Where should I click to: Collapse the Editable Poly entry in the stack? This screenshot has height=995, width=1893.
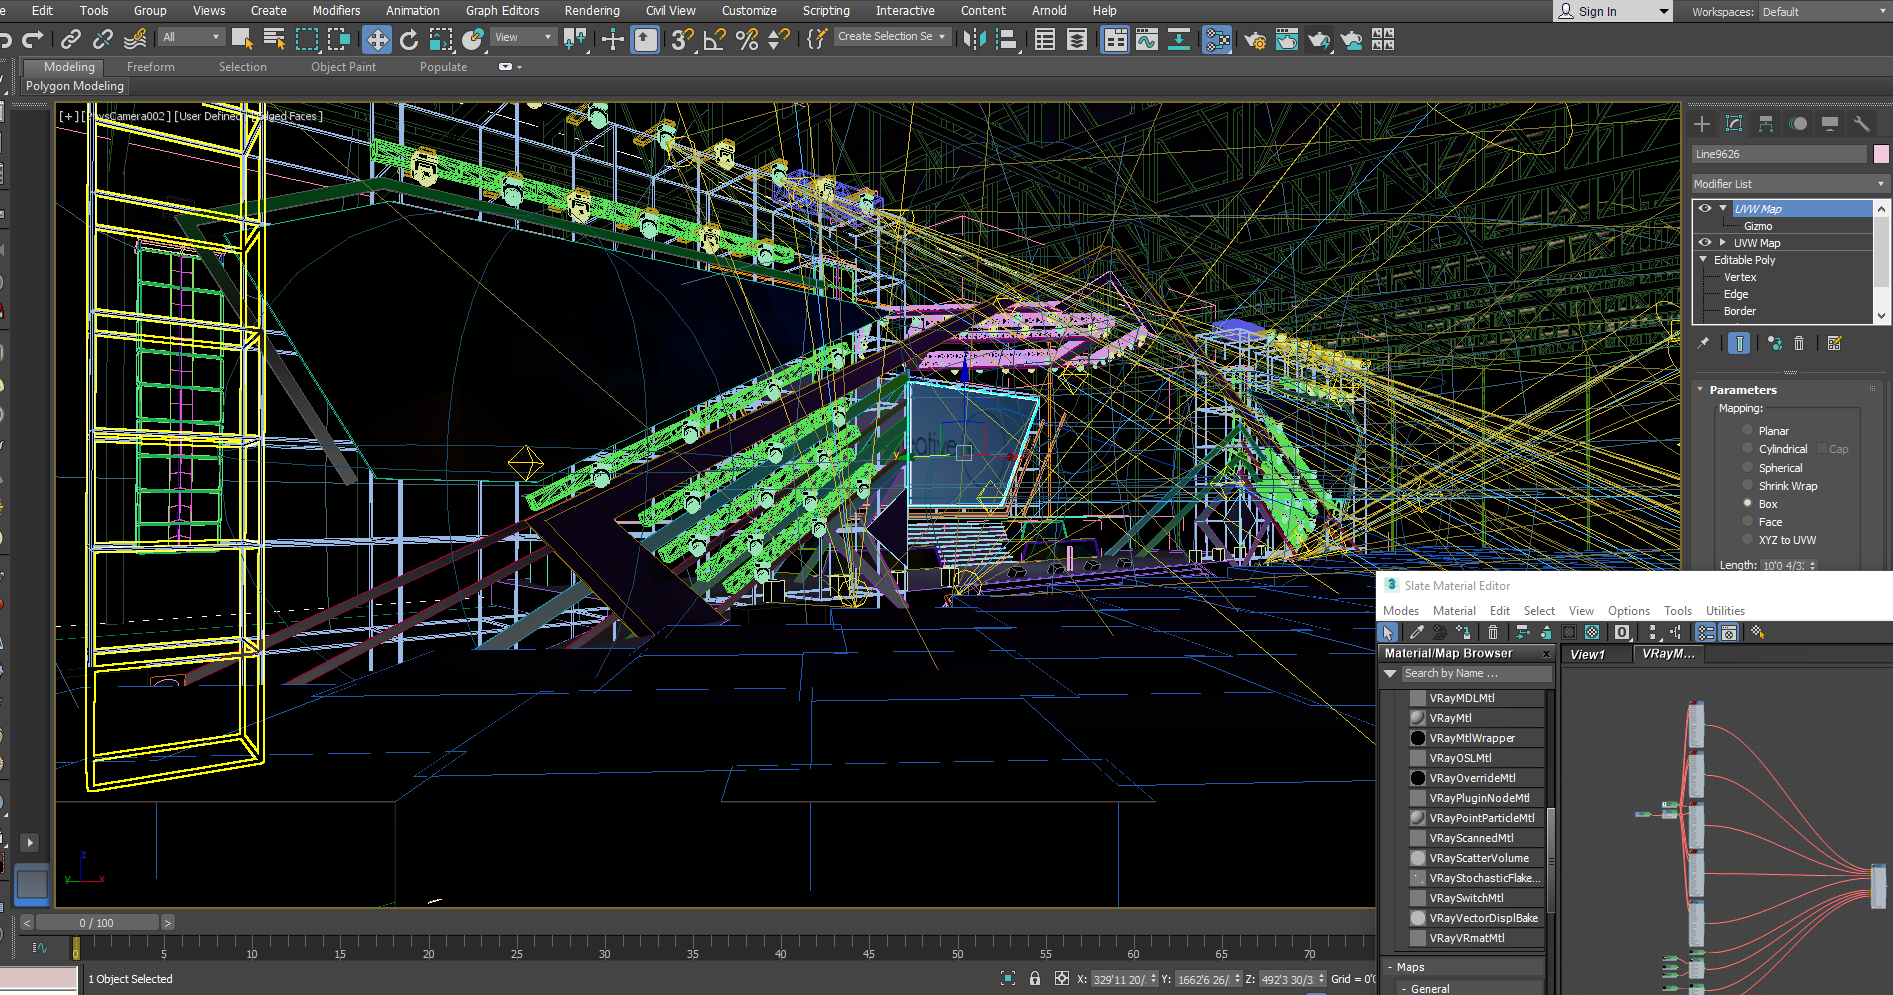tap(1703, 260)
